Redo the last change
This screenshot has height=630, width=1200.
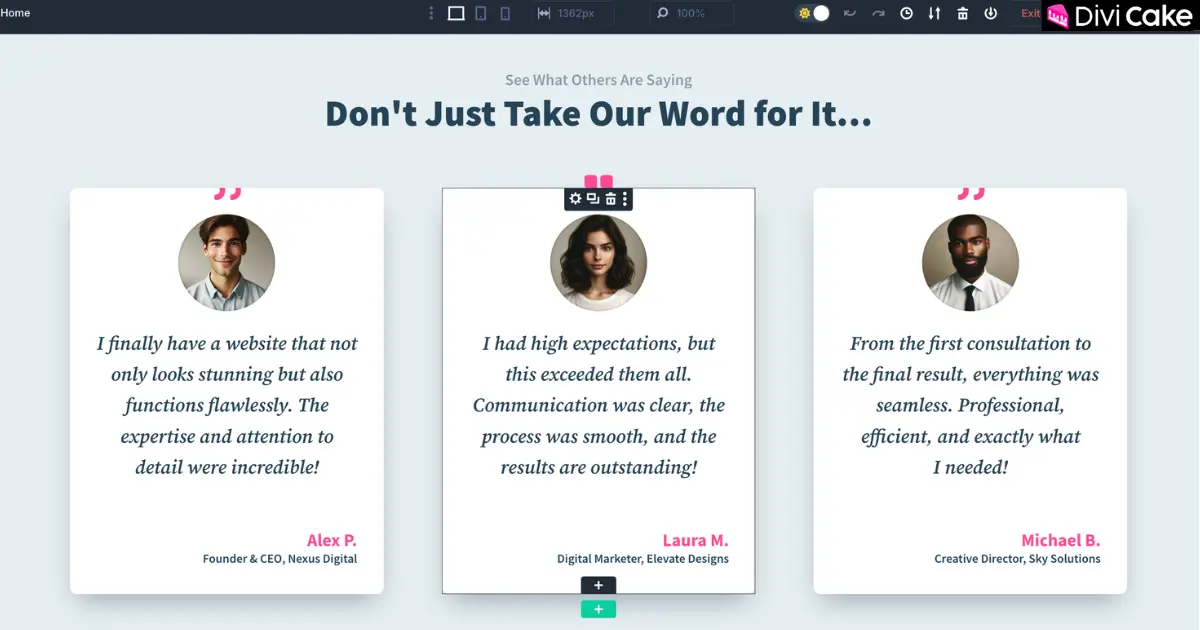click(x=878, y=13)
